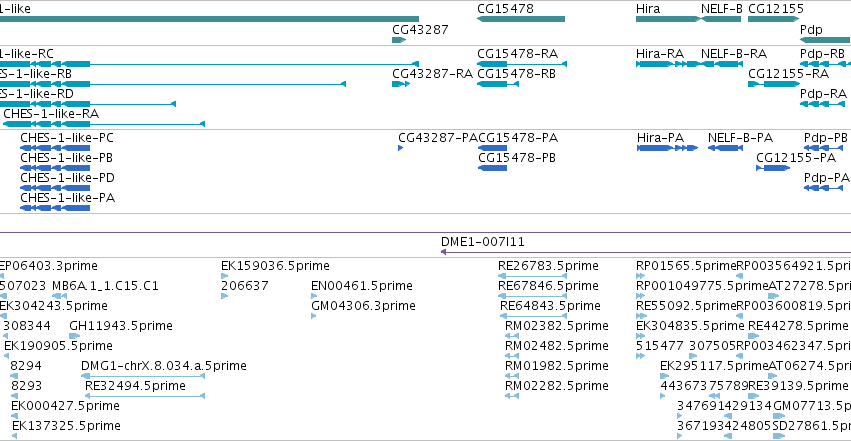Click EST DMG1-chrX.8.034.a.5prime
This screenshot has width=851, height=441.
tap(143, 376)
